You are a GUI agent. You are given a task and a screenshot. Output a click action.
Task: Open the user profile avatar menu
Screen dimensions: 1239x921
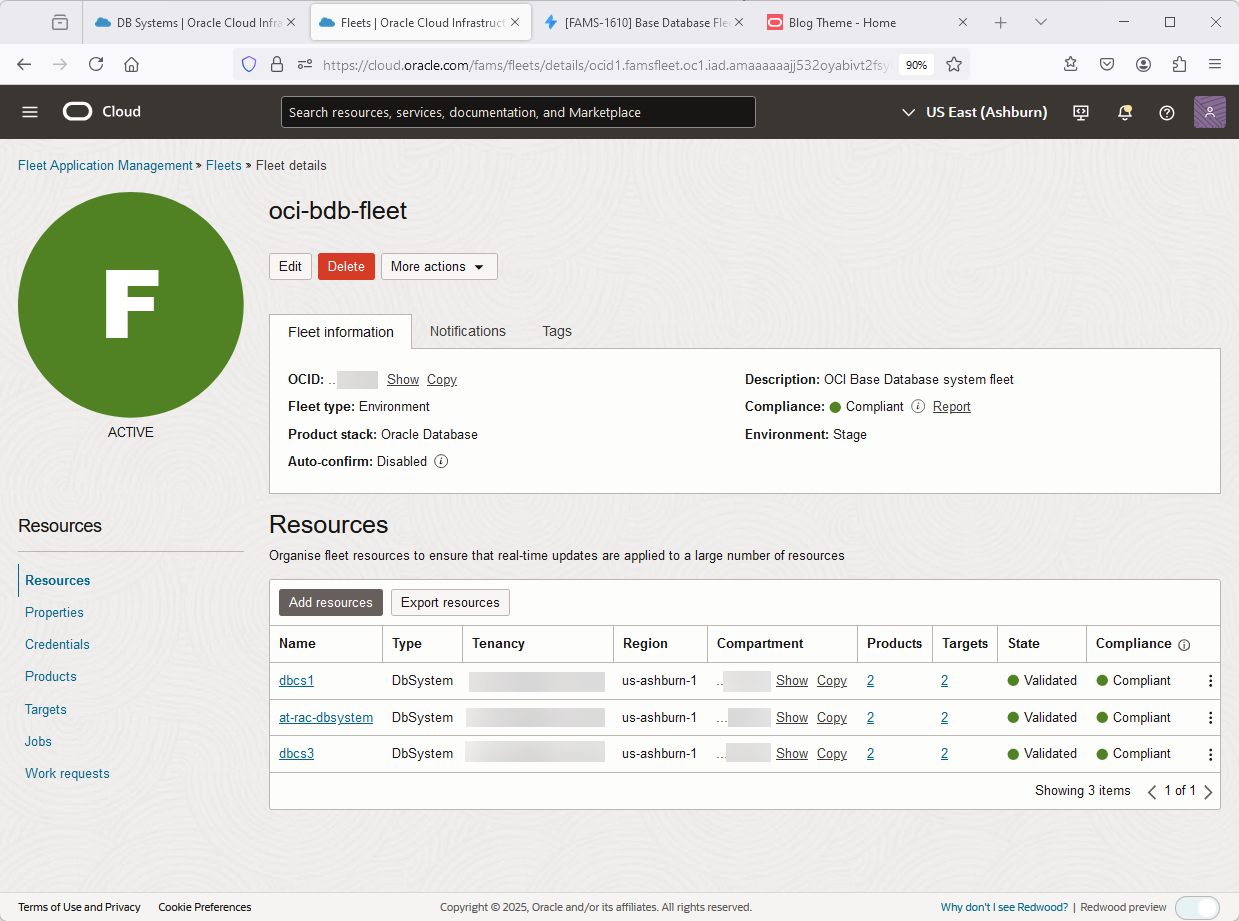(1209, 112)
